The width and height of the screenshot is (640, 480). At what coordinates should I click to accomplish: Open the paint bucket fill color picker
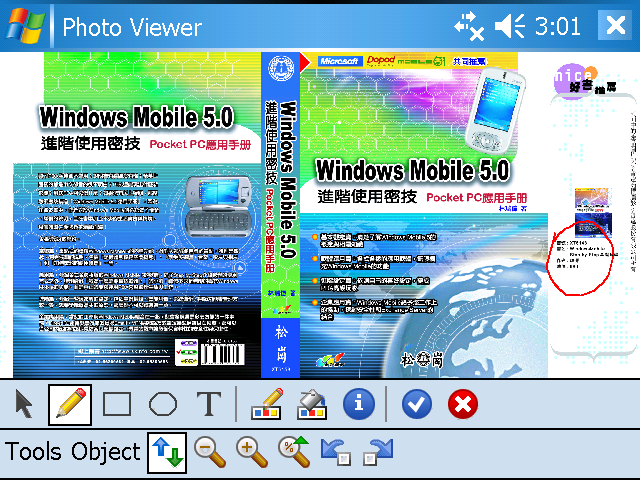(x=312, y=404)
